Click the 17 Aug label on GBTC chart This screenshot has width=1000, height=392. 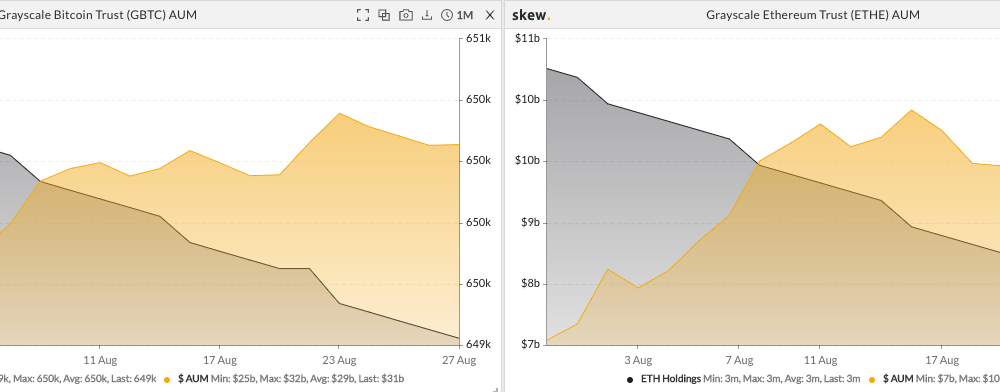click(219, 360)
